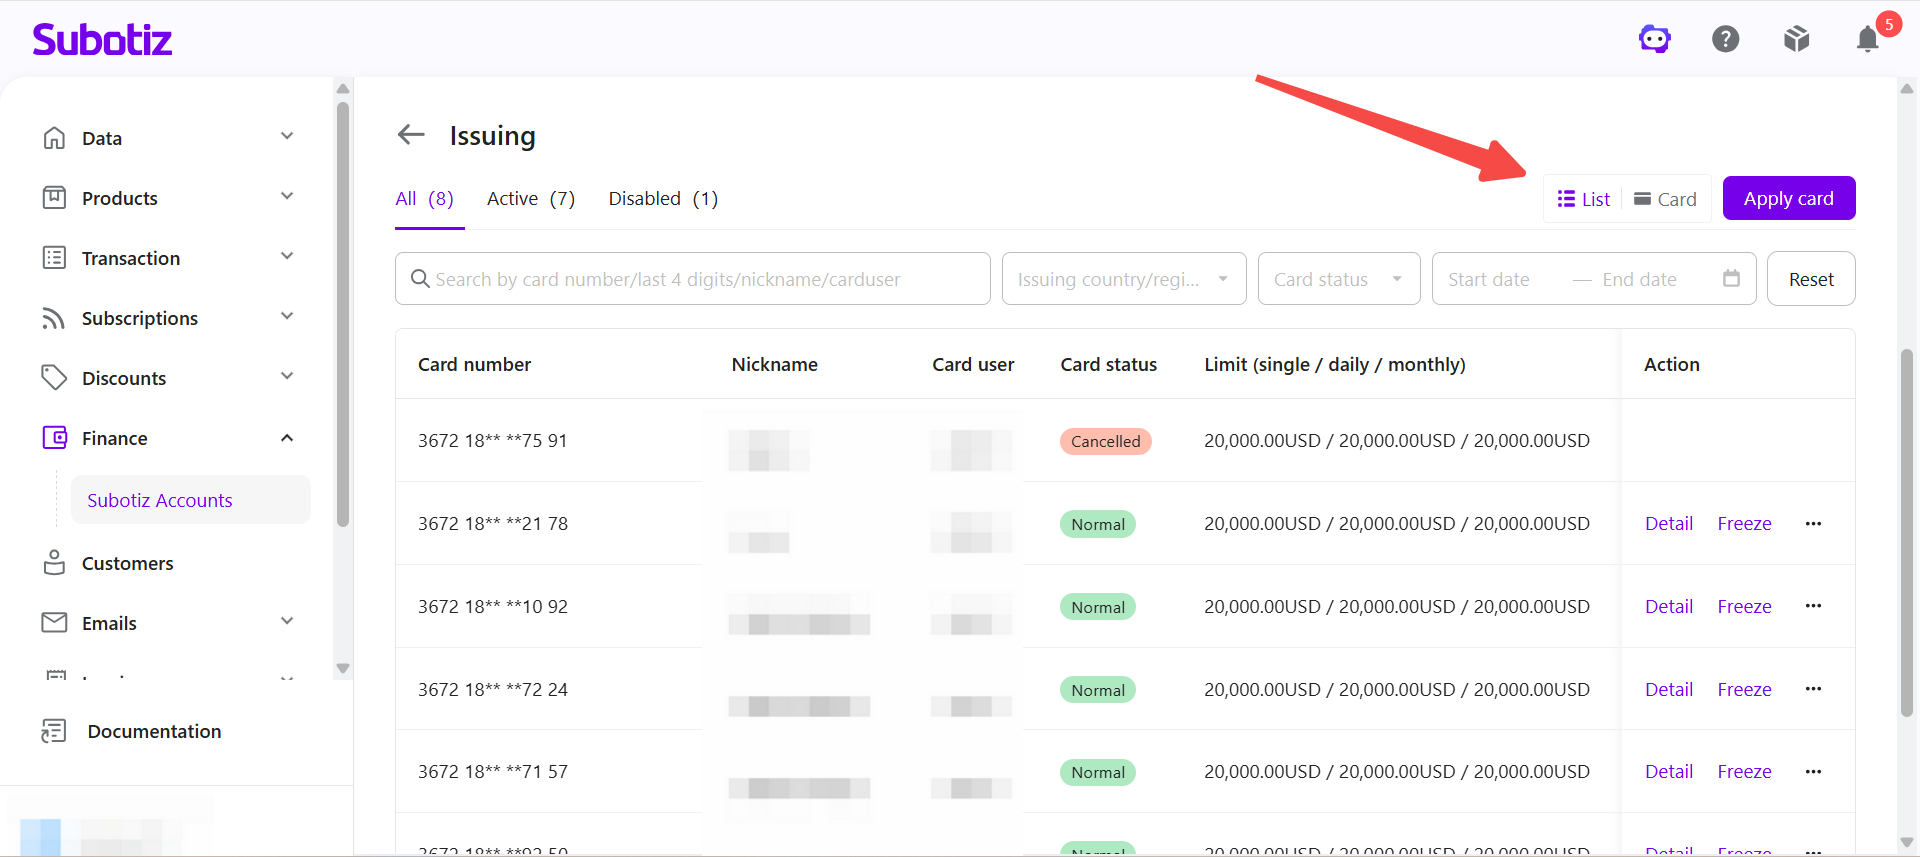Expand the Transaction menu chevron
The width and height of the screenshot is (1920, 857).
(x=287, y=256)
